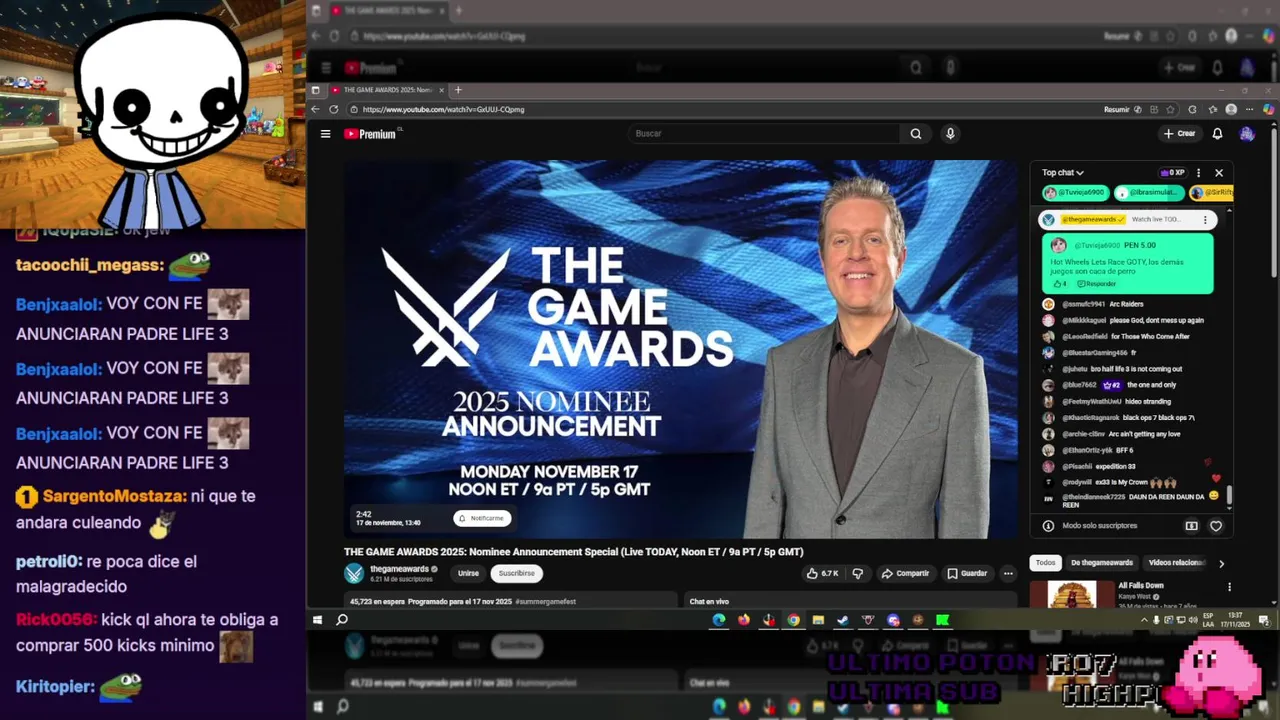Click the Suscribirse button
The image size is (1280, 720).
click(x=516, y=573)
